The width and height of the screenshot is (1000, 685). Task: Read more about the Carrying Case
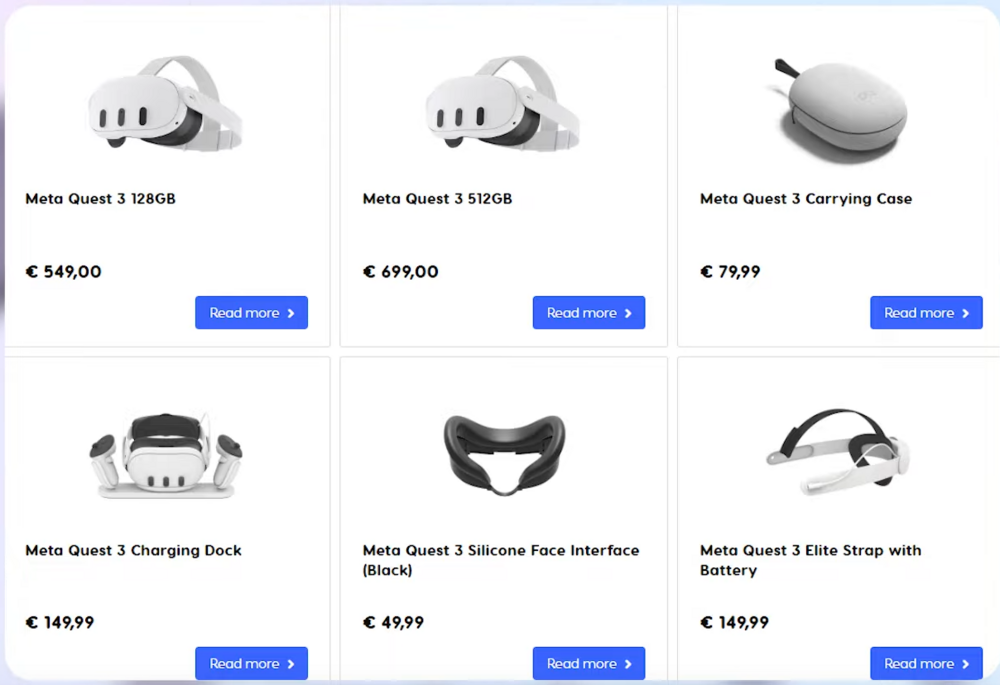[x=926, y=313]
